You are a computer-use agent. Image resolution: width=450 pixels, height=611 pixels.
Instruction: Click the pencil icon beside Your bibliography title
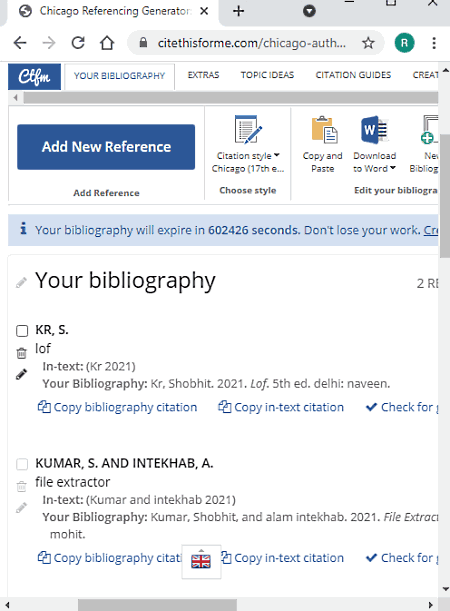point(21,282)
